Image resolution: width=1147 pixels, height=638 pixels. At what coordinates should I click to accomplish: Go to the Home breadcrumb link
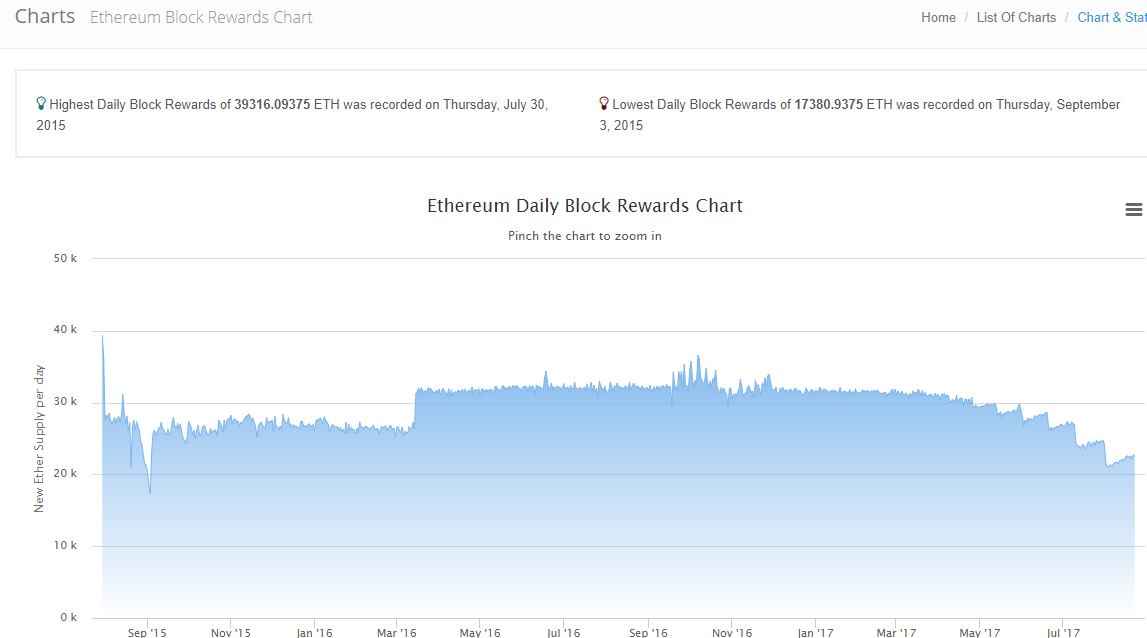(938, 18)
